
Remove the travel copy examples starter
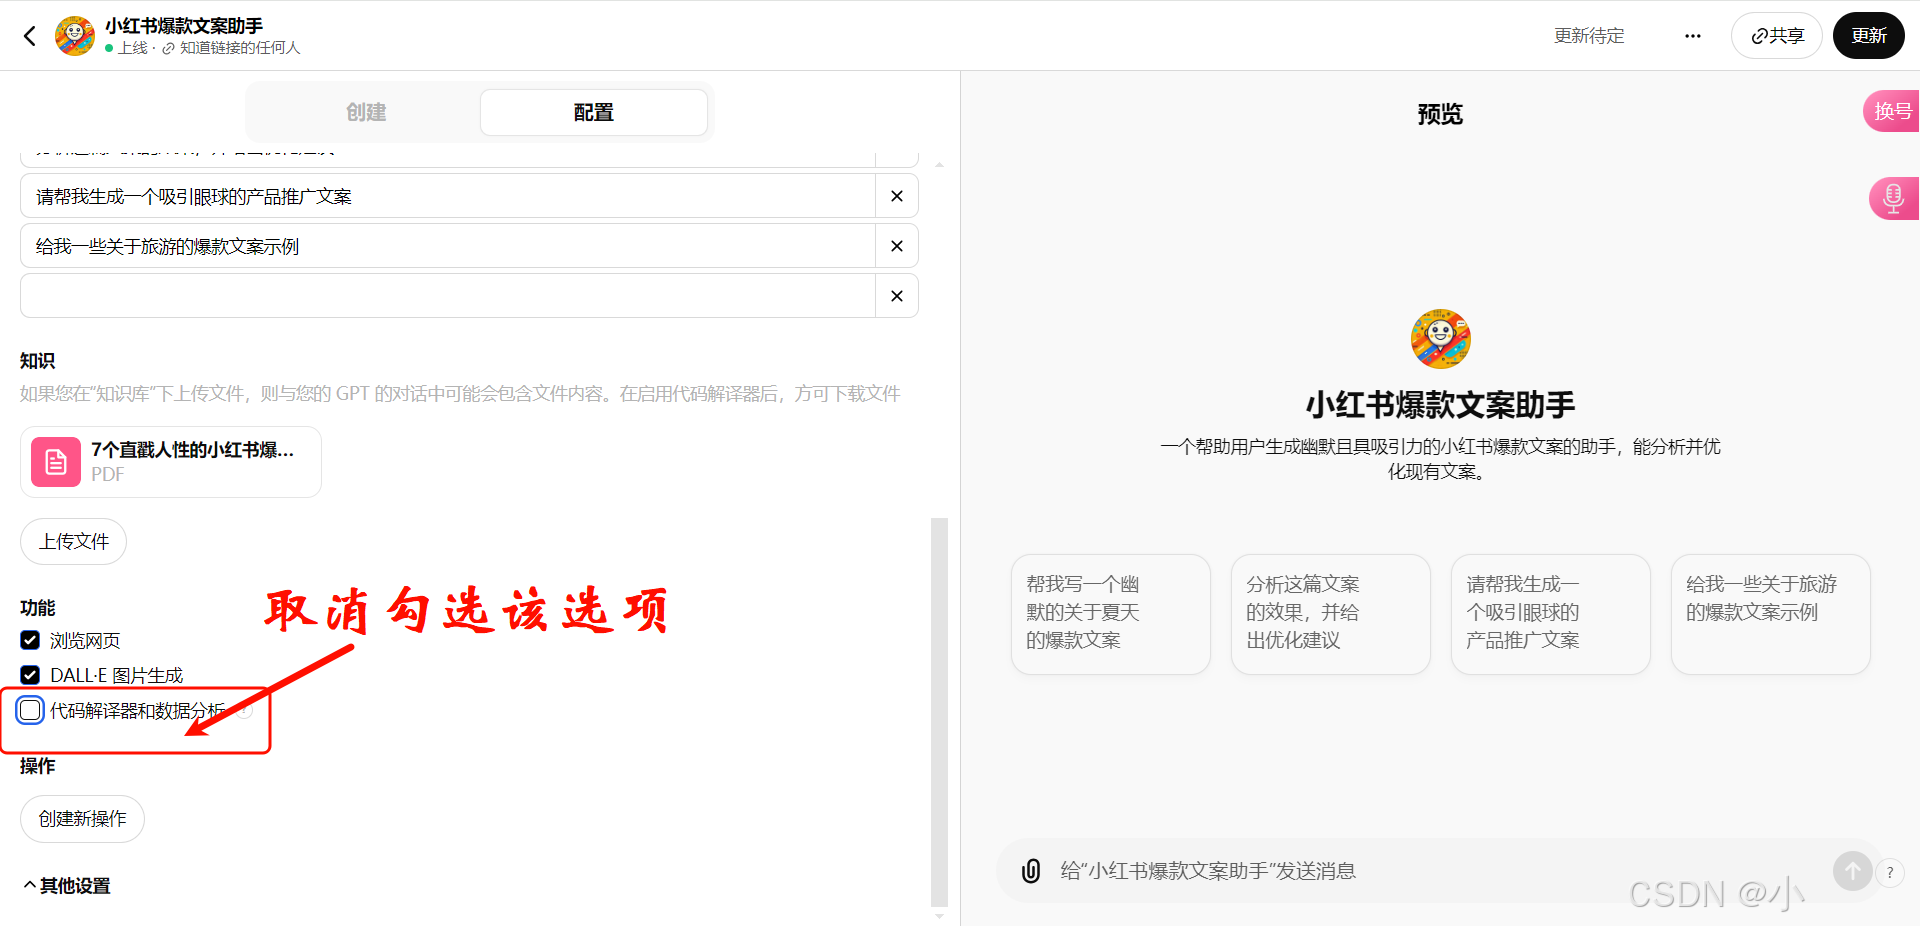coord(897,246)
